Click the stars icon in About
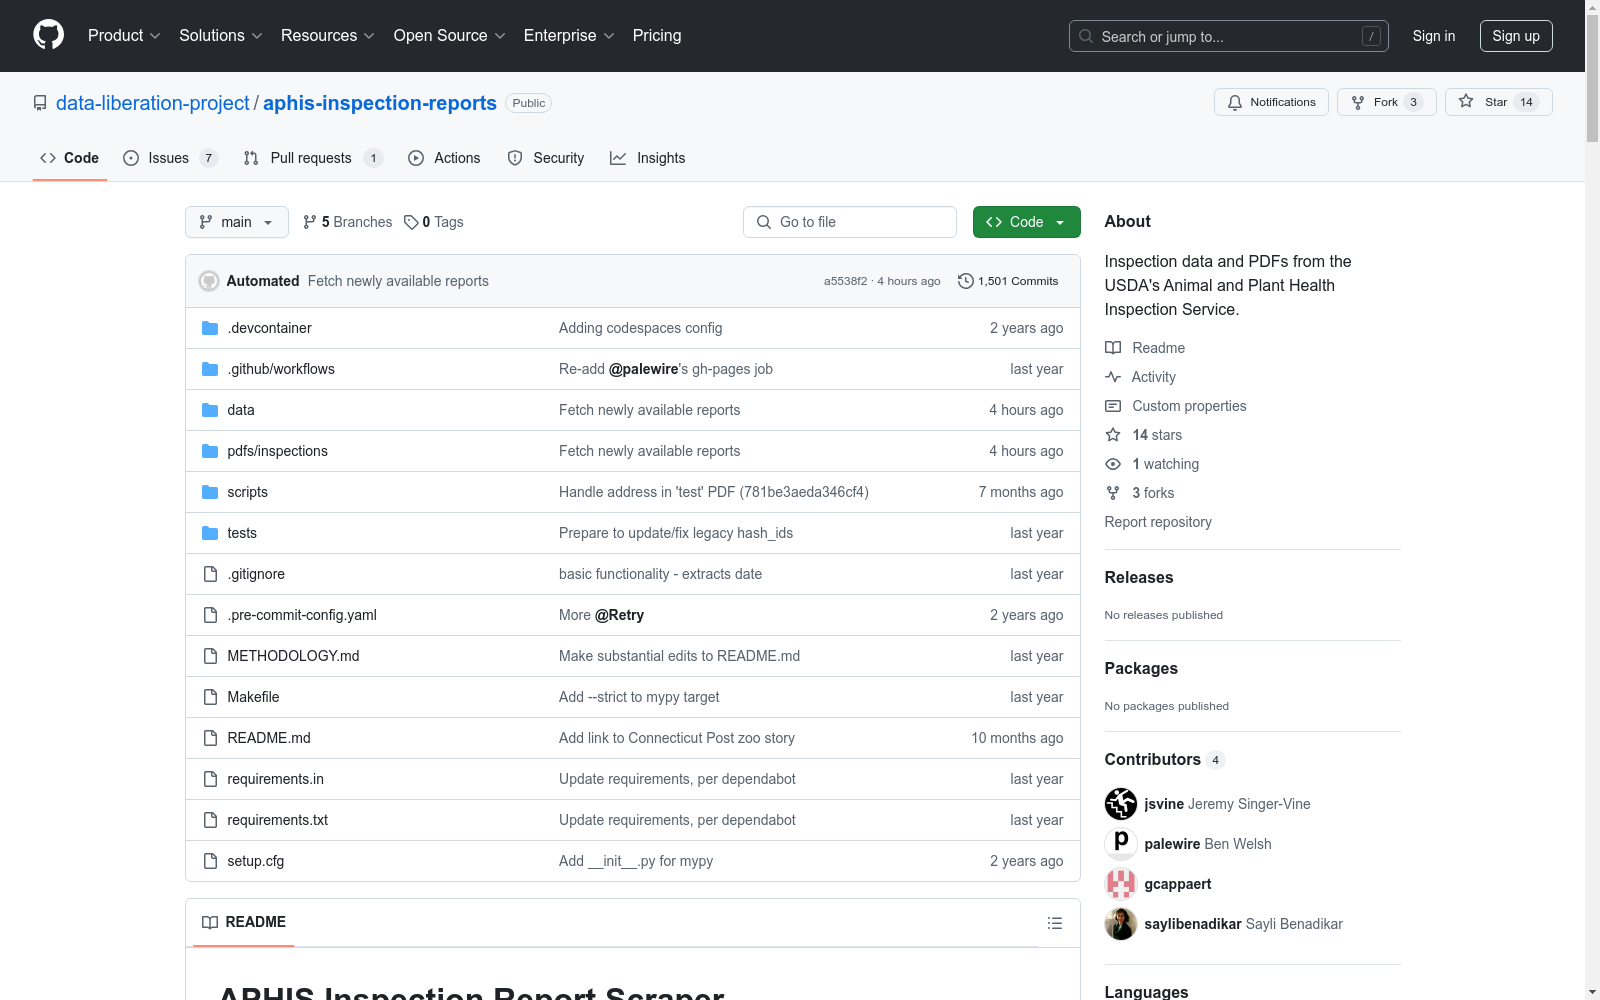 (1113, 435)
